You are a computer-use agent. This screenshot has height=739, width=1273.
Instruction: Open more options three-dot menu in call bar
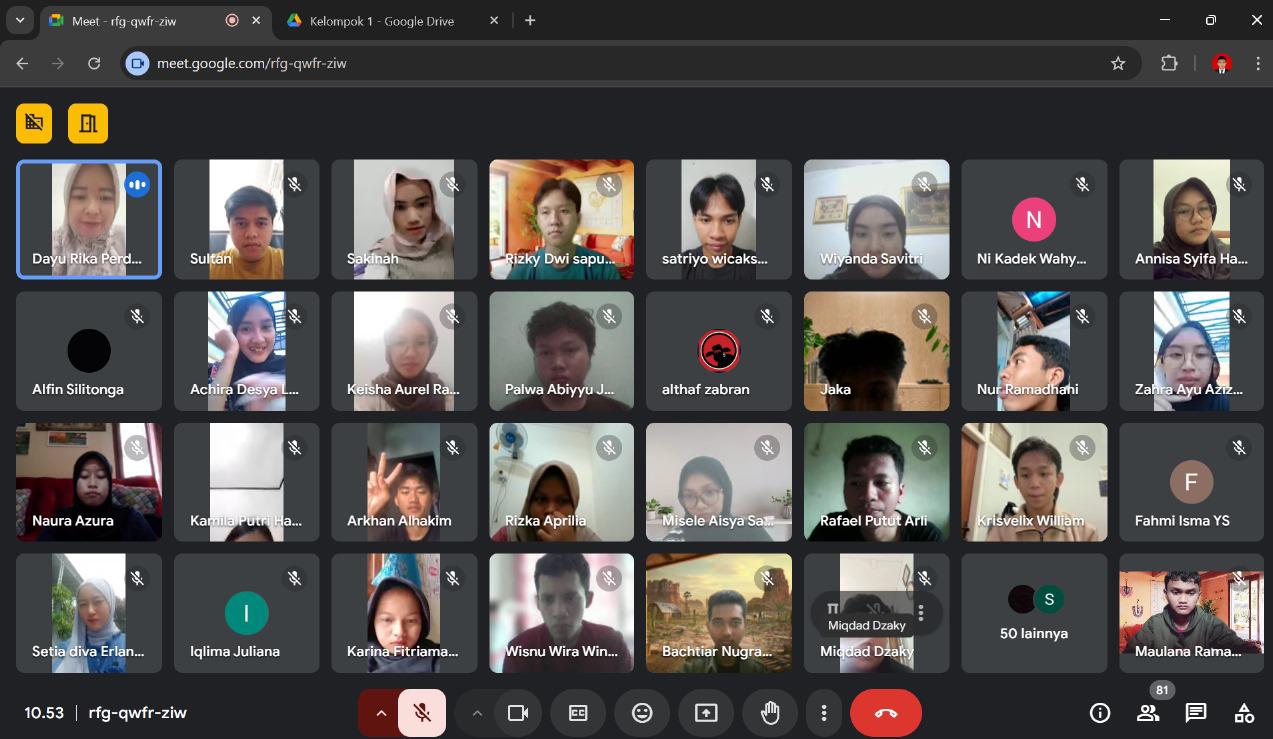[824, 713]
